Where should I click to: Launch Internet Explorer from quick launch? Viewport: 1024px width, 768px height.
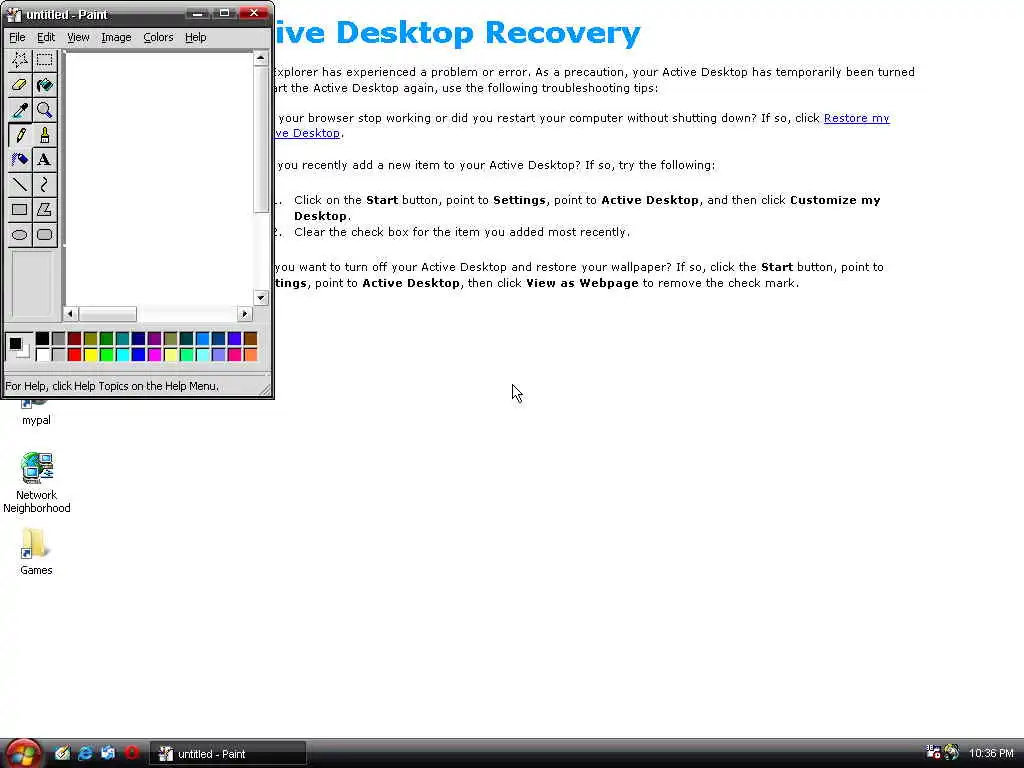point(86,753)
